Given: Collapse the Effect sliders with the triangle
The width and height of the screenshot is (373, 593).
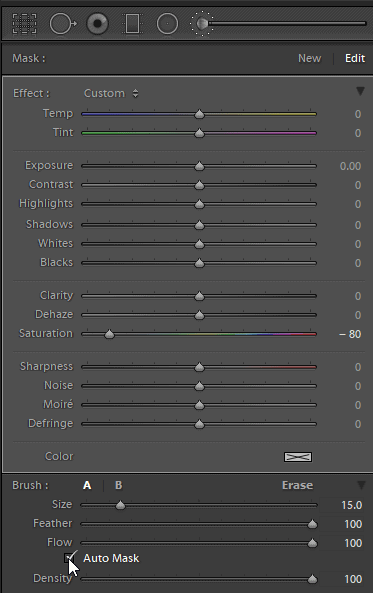Looking at the screenshot, I should click(360, 91).
